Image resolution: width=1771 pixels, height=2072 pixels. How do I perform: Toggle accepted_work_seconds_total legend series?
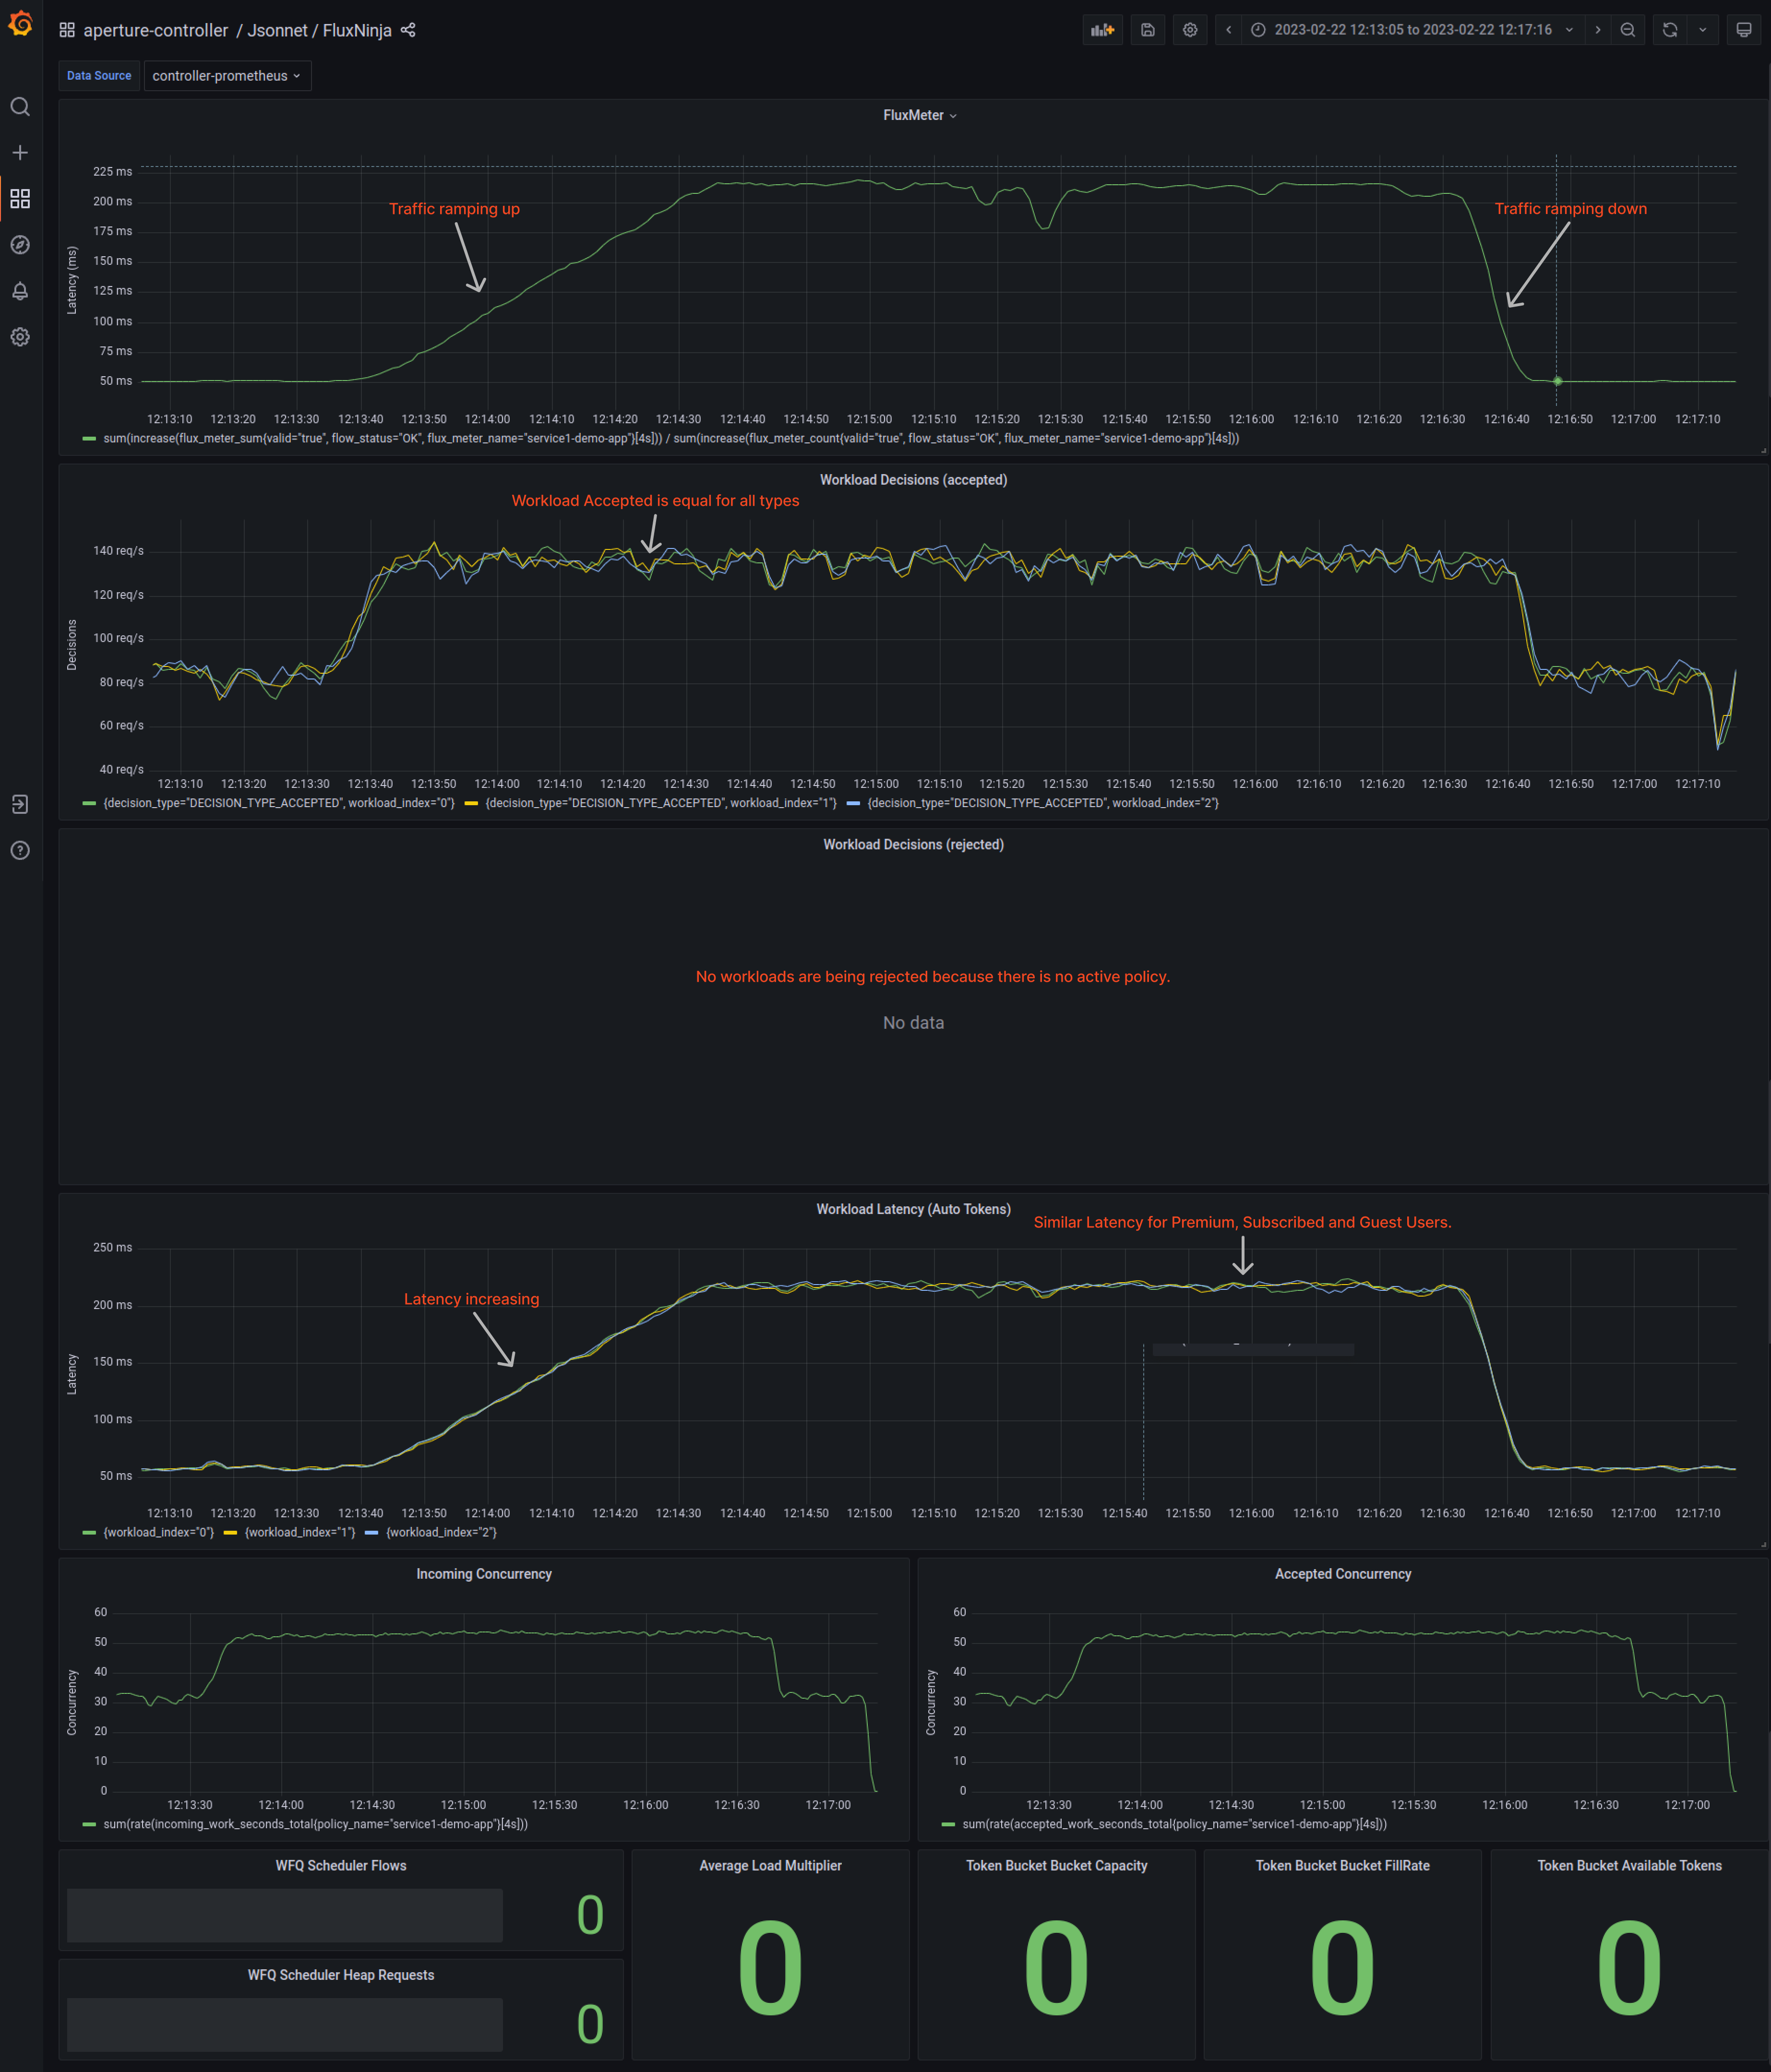1175,1825
